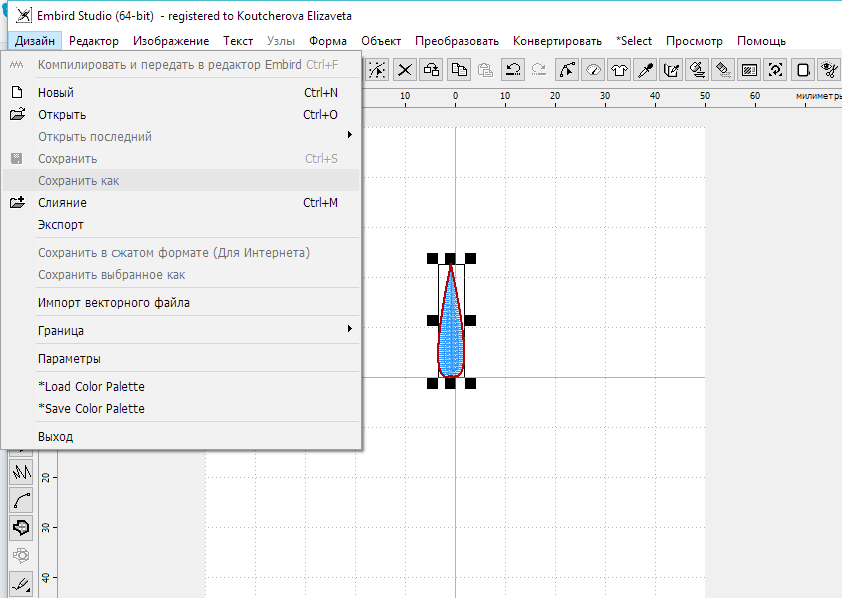
Task: Select the fill with opening tool icon
Action: click(x=21, y=528)
